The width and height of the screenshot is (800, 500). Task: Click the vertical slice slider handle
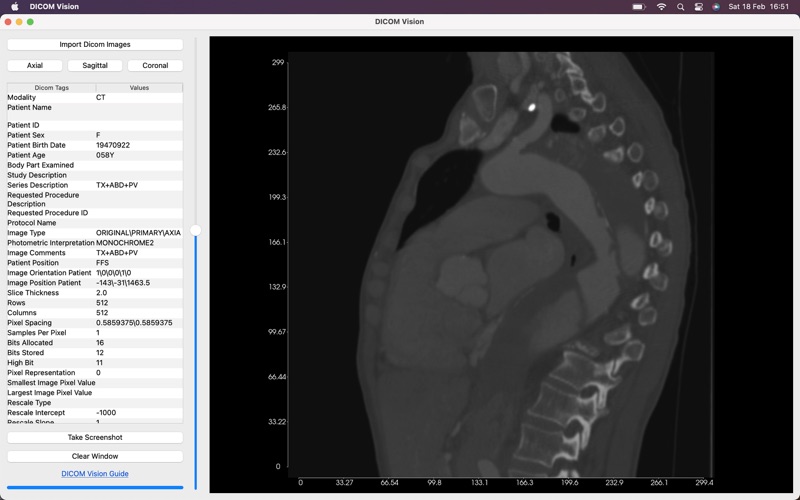click(195, 231)
